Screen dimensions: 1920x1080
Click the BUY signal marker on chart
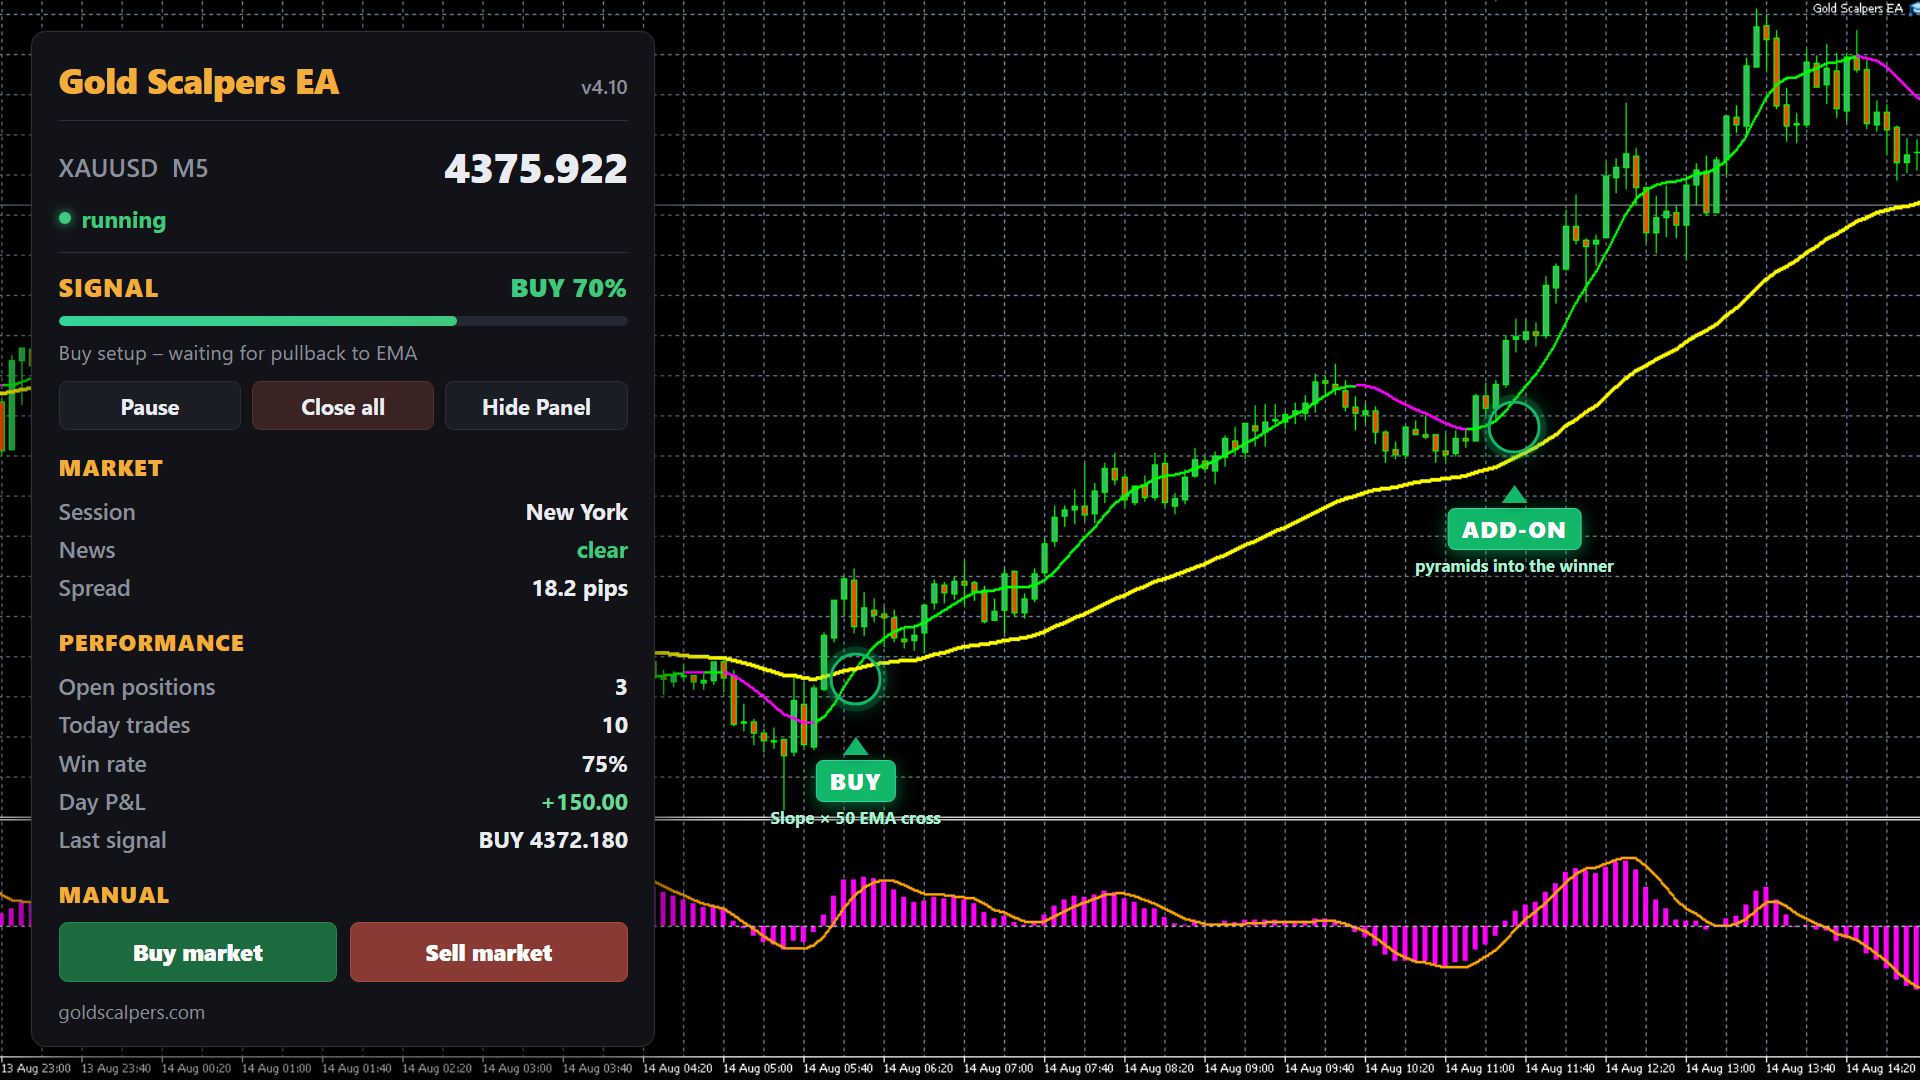pyautogui.click(x=855, y=781)
